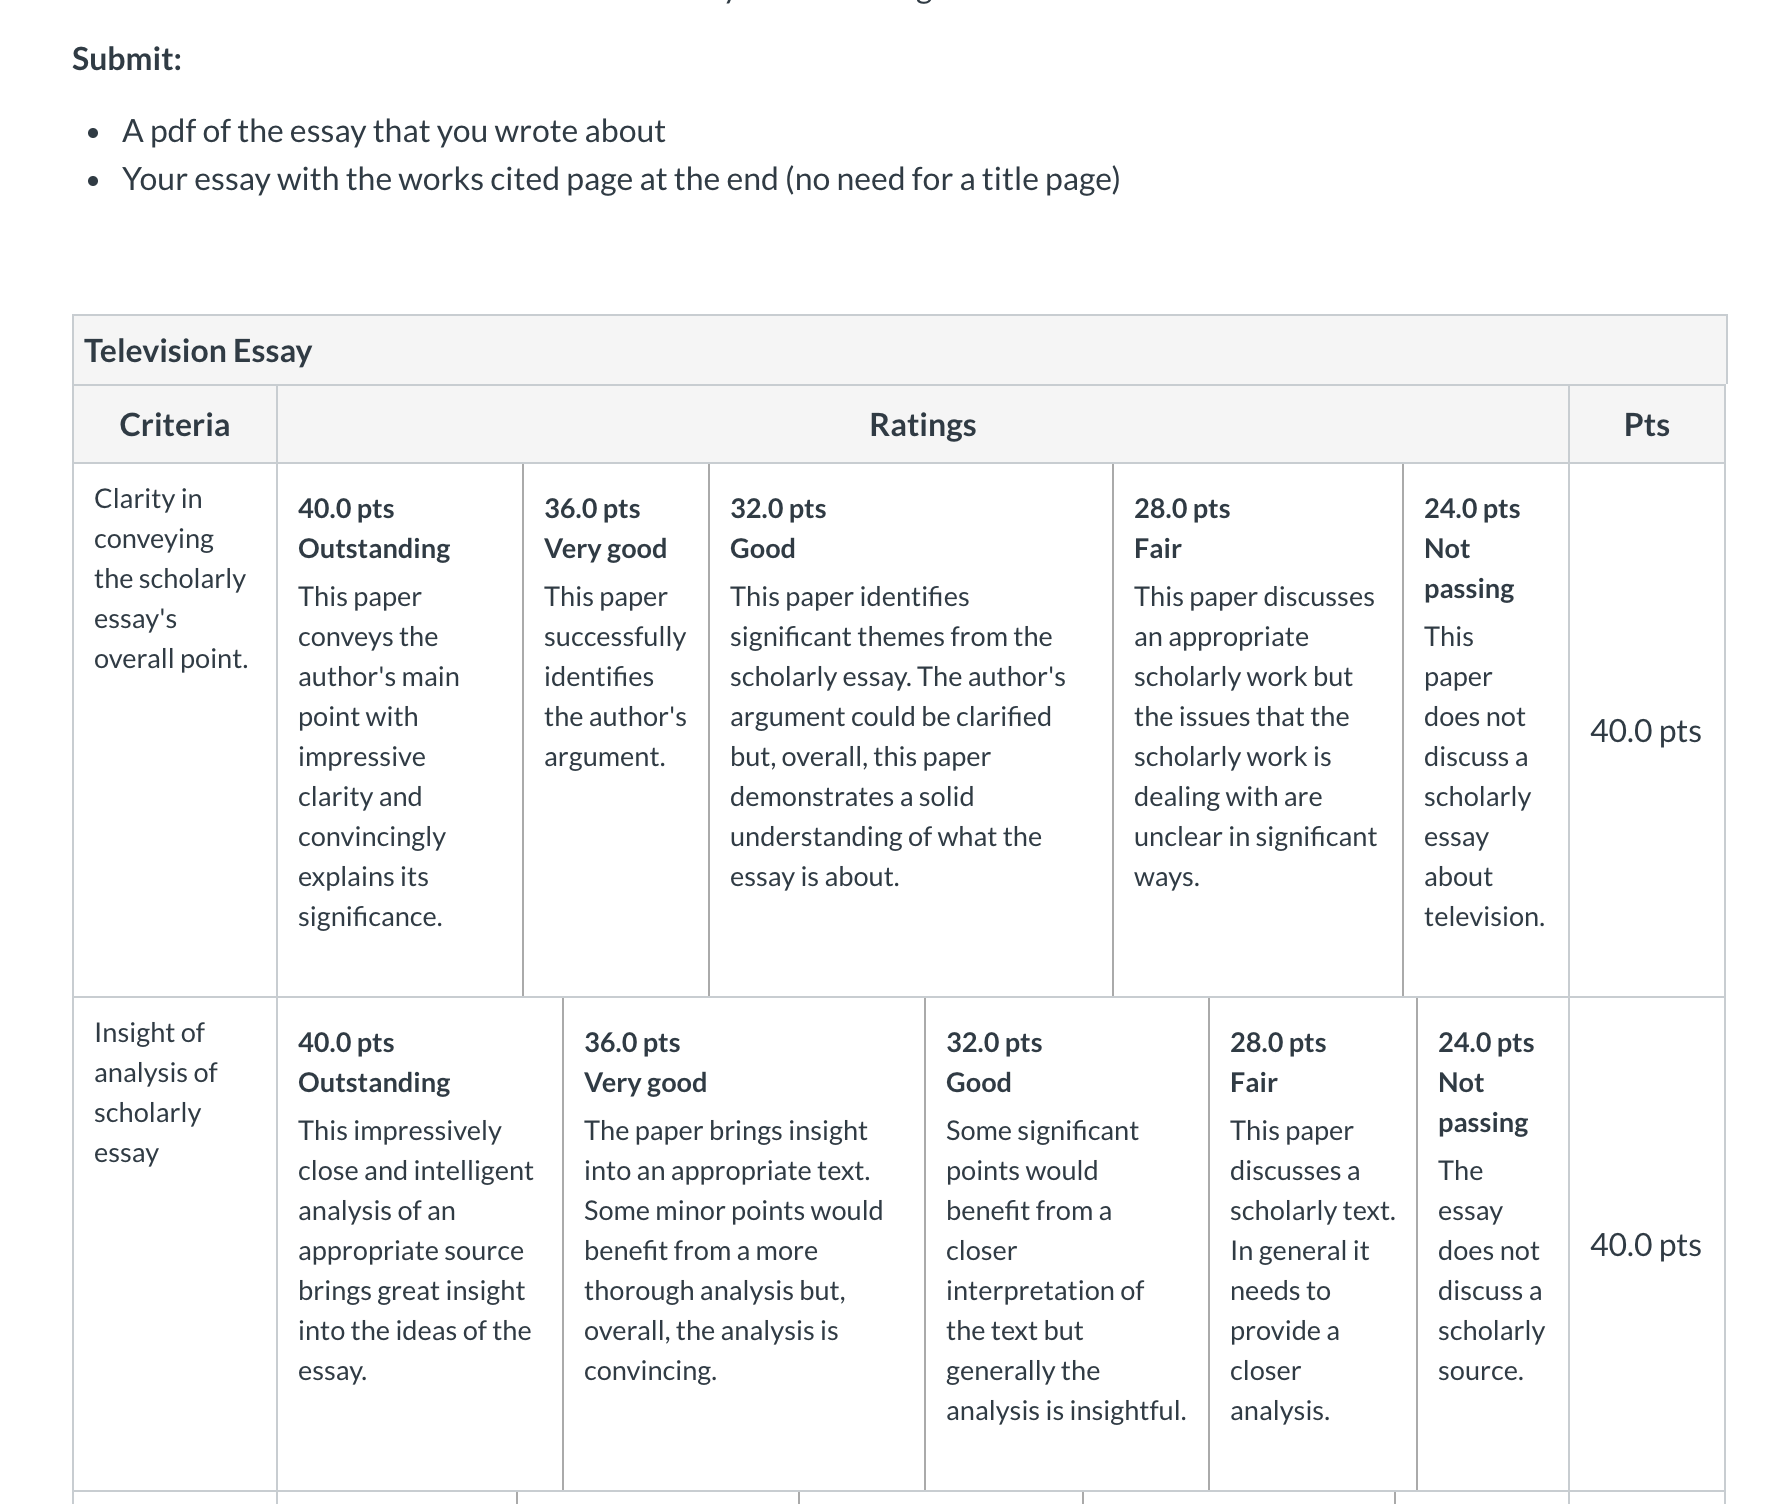Select the Ratings column header
The image size is (1788, 1504).
922,425
